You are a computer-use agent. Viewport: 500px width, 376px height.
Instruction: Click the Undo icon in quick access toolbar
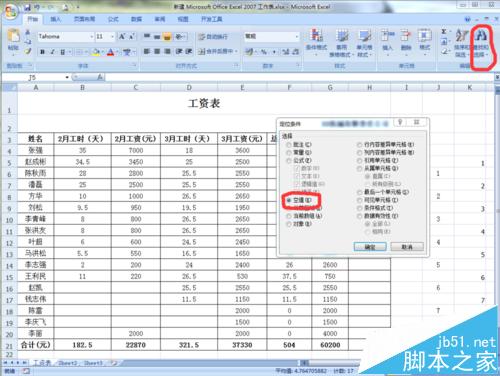coord(37,7)
